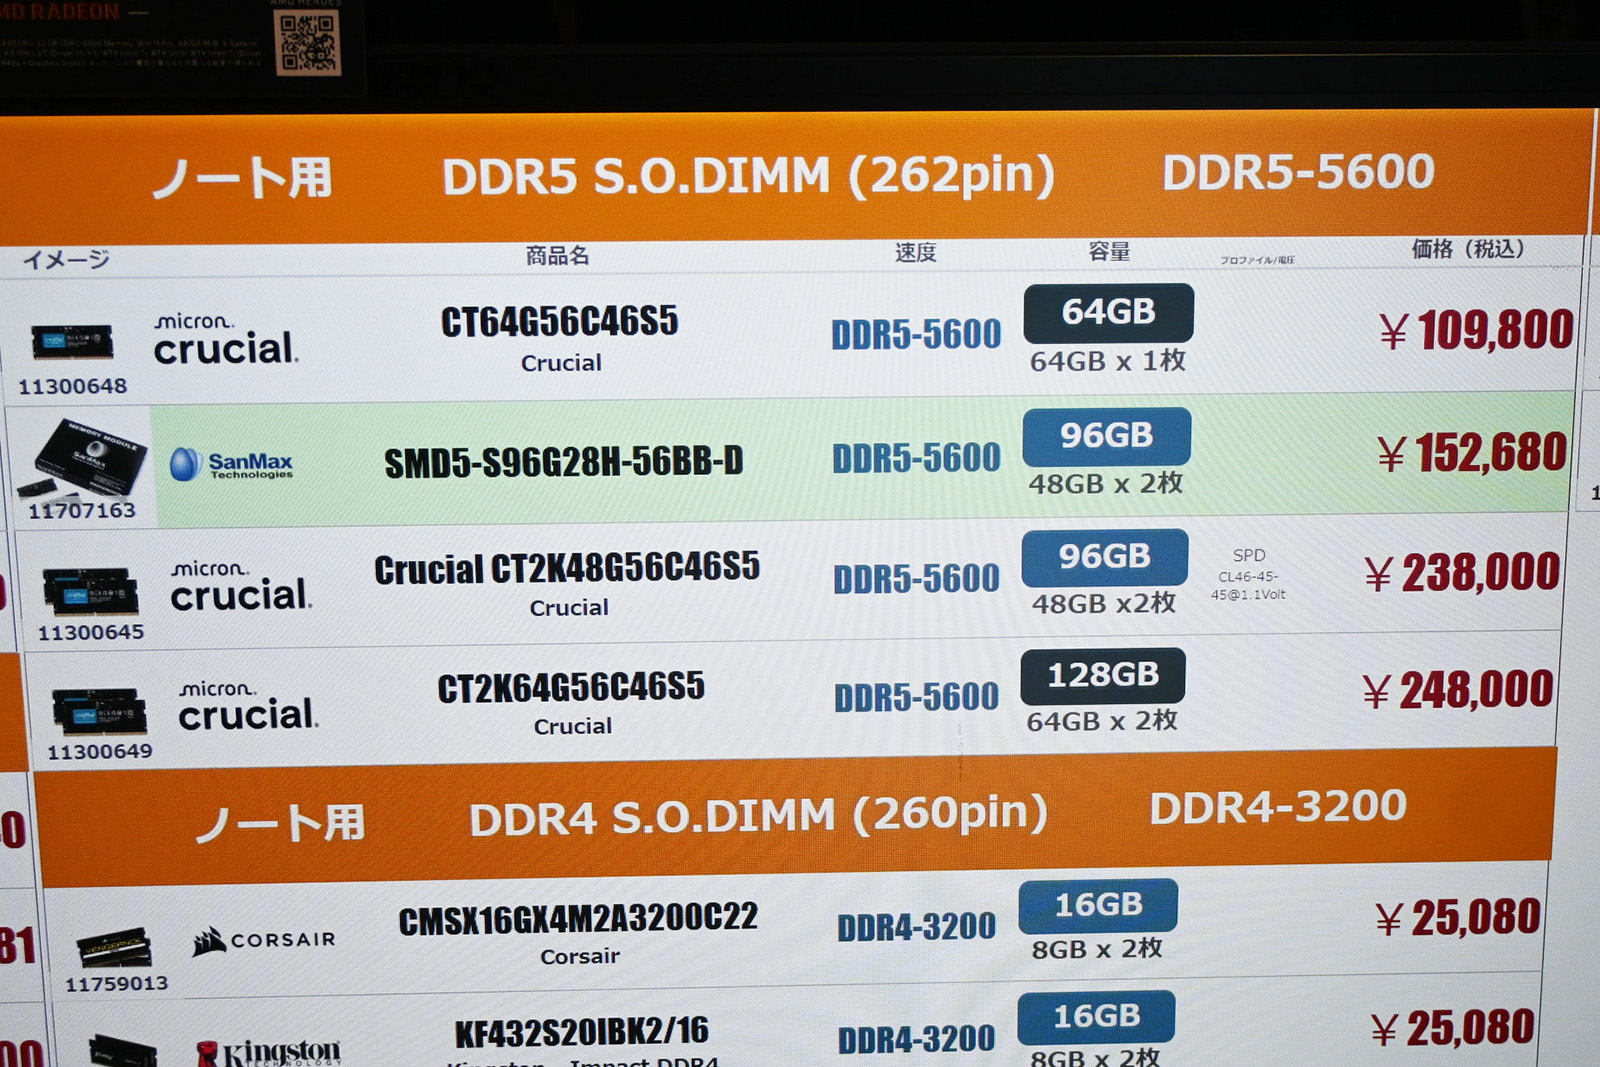Click the DDR5 S.O.DIMM (262pin) section heading
The height and width of the screenshot is (1067, 1600).
point(748,176)
